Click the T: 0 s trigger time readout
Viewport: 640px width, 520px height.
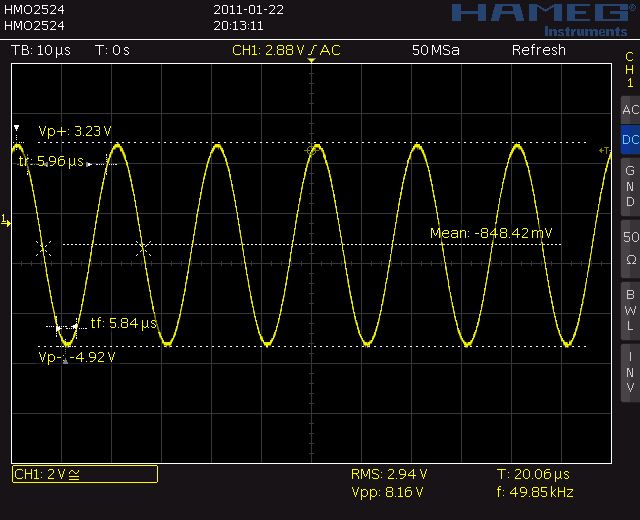click(x=112, y=50)
